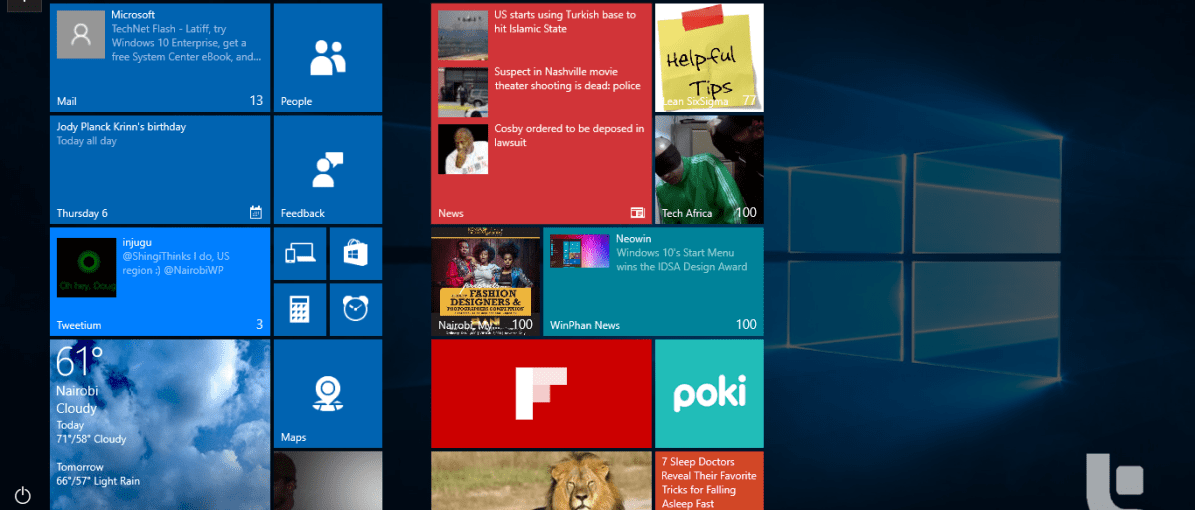Open the Alarms clock small tile
The height and width of the screenshot is (510, 1195).
coord(356,310)
